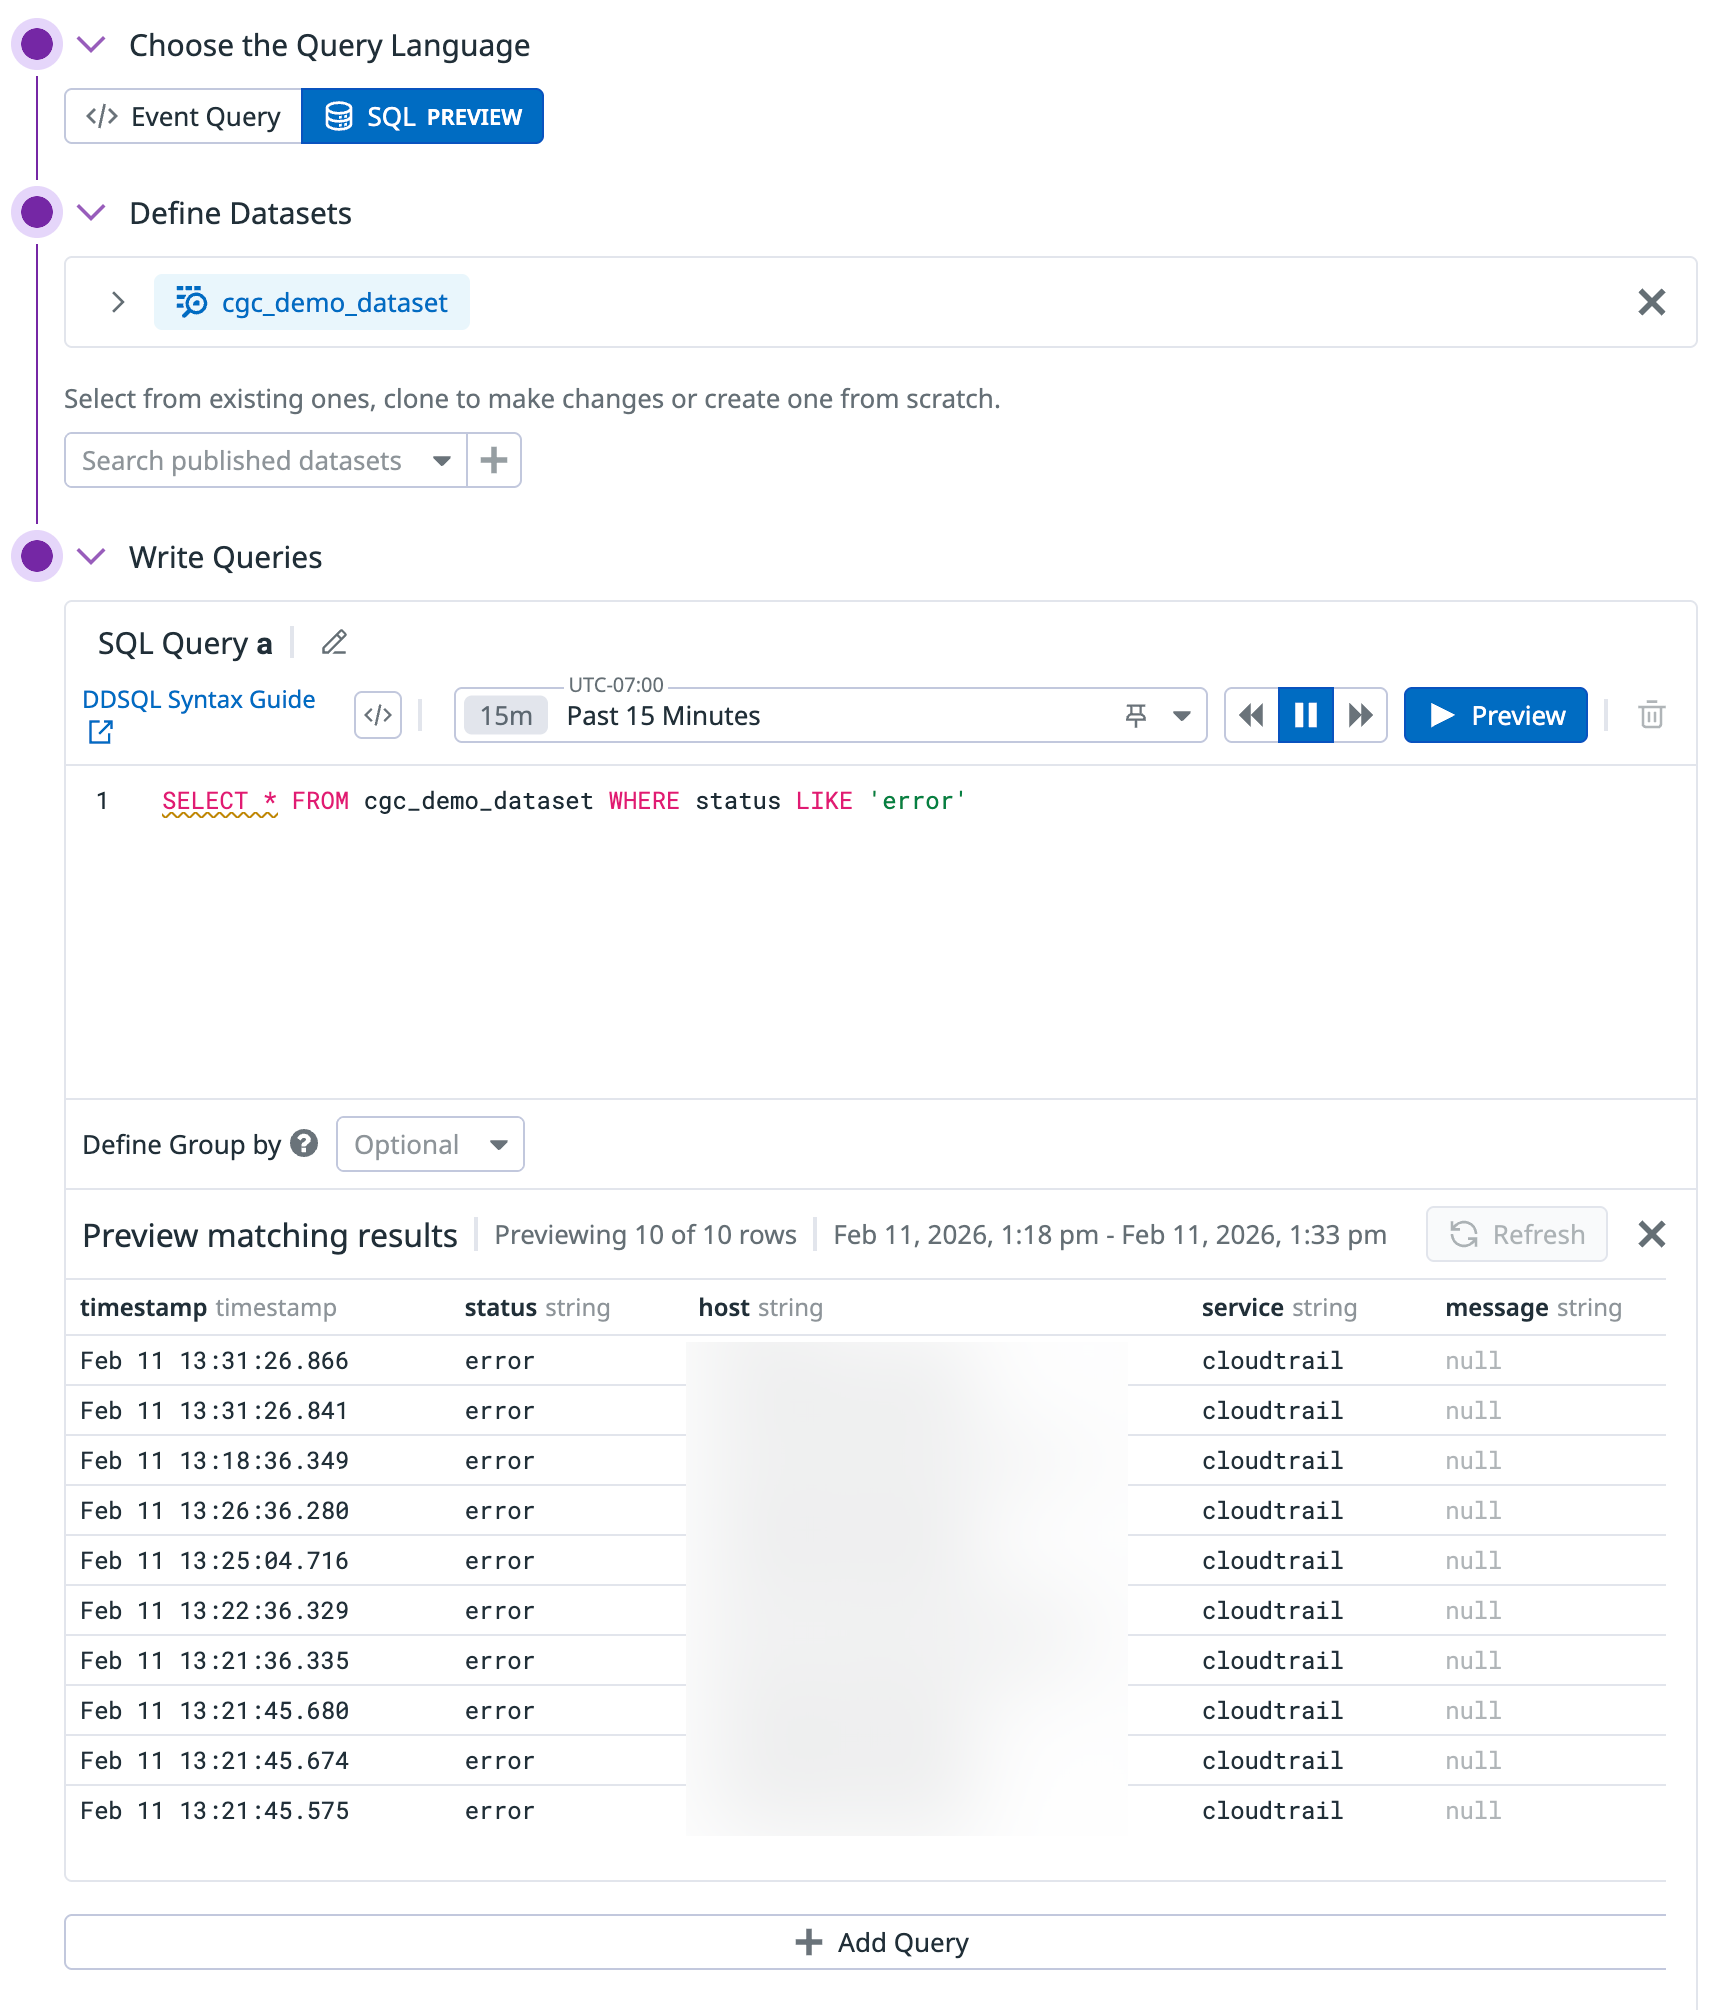Select the SQL Preview tab
The height and width of the screenshot is (2010, 1732).
point(423,117)
